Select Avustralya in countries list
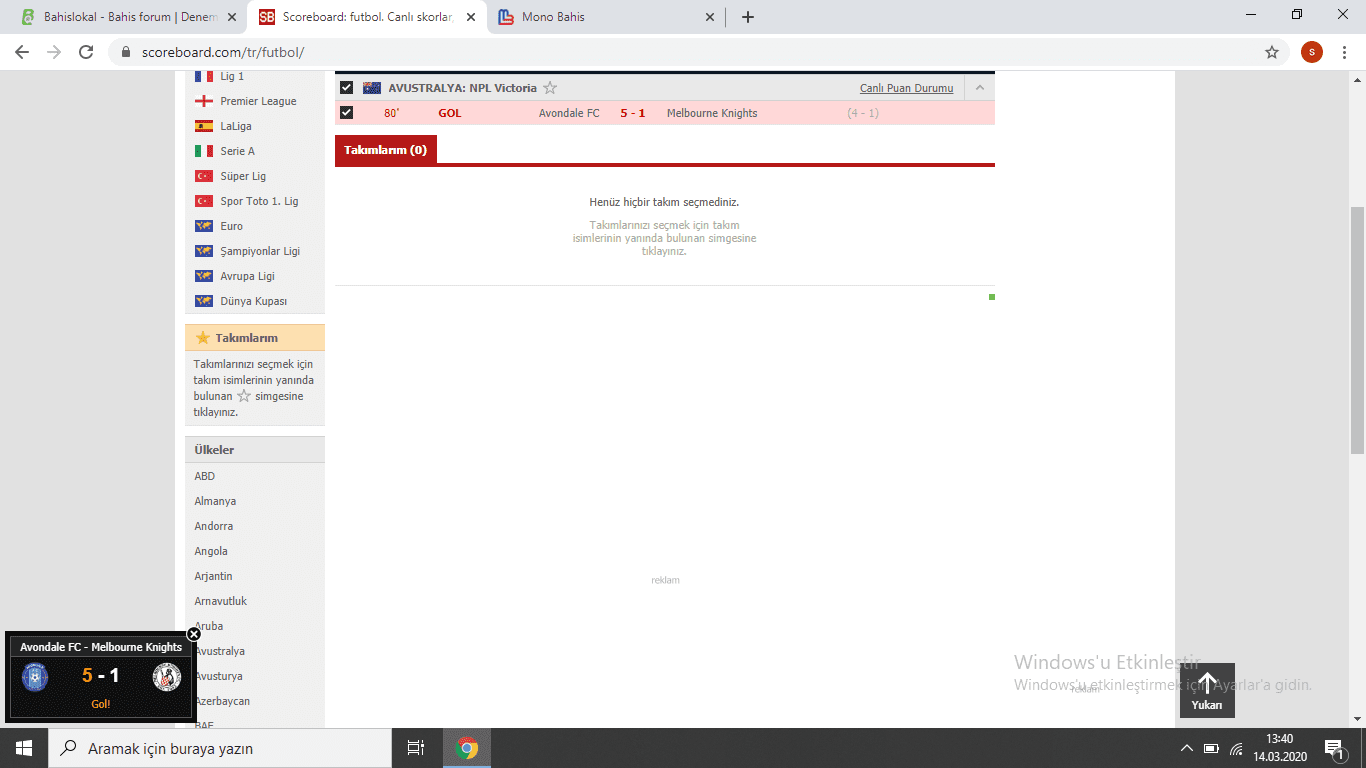 tap(220, 651)
